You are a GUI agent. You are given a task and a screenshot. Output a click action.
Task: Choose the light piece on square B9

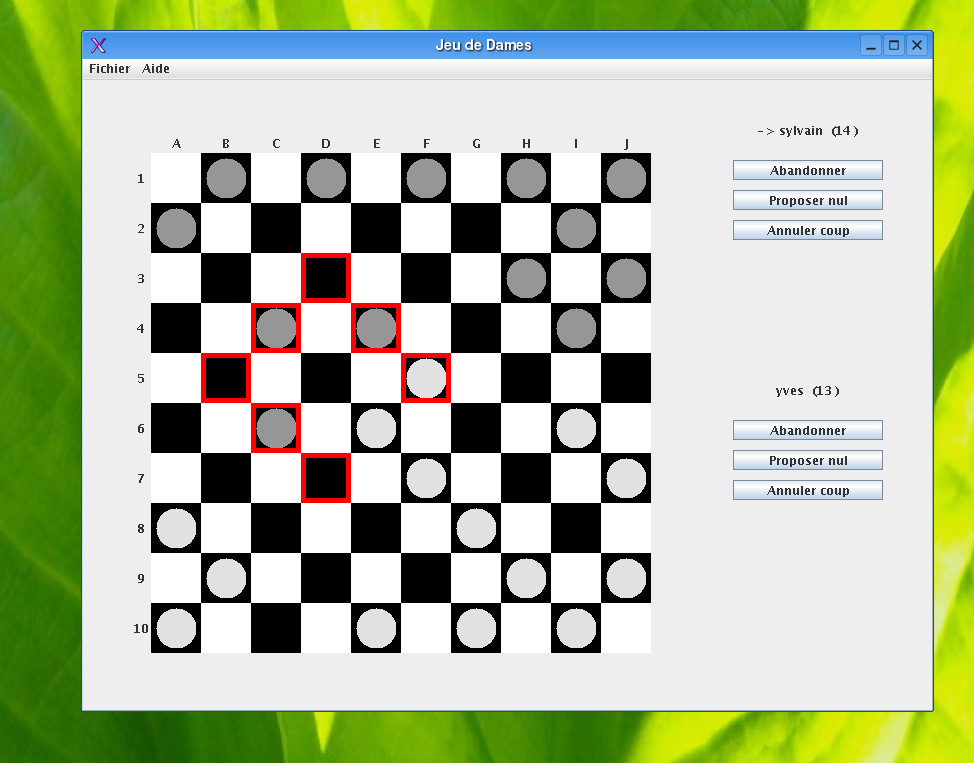pos(226,578)
